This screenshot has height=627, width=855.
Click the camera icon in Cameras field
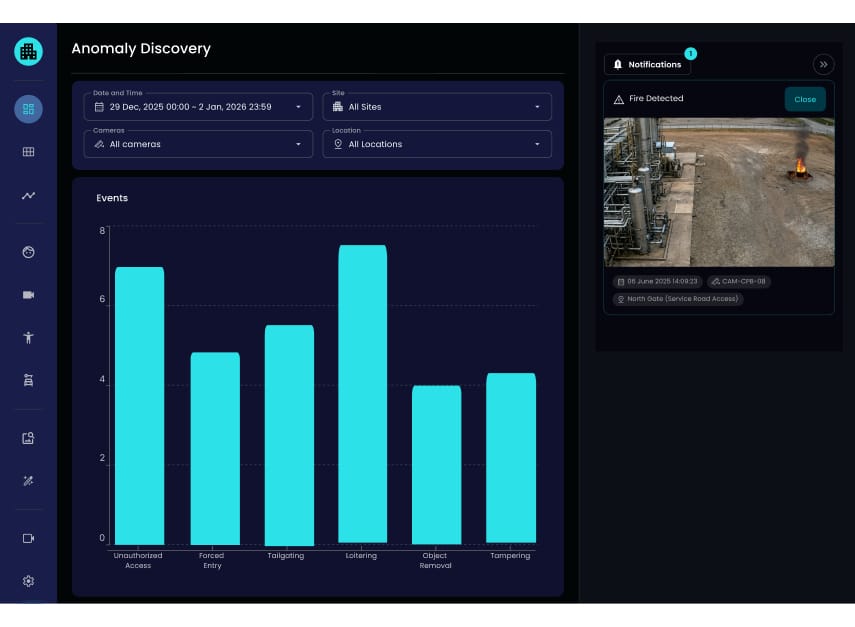(99, 144)
